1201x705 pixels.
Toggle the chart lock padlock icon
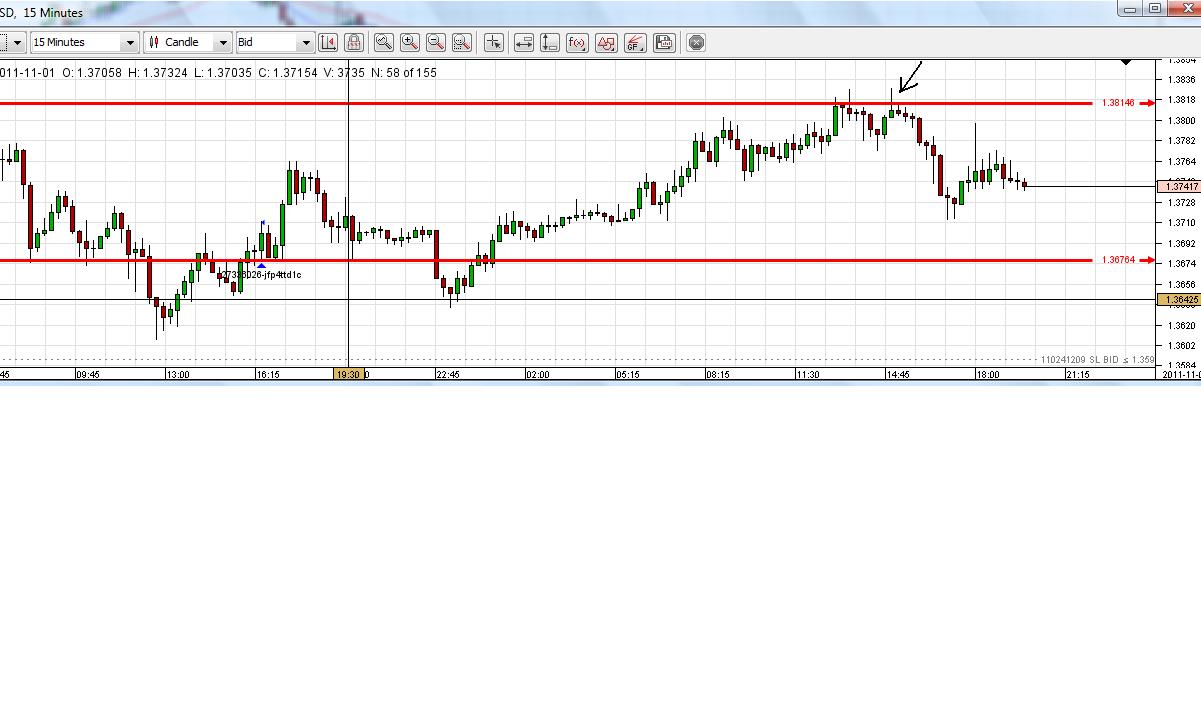(x=353, y=42)
